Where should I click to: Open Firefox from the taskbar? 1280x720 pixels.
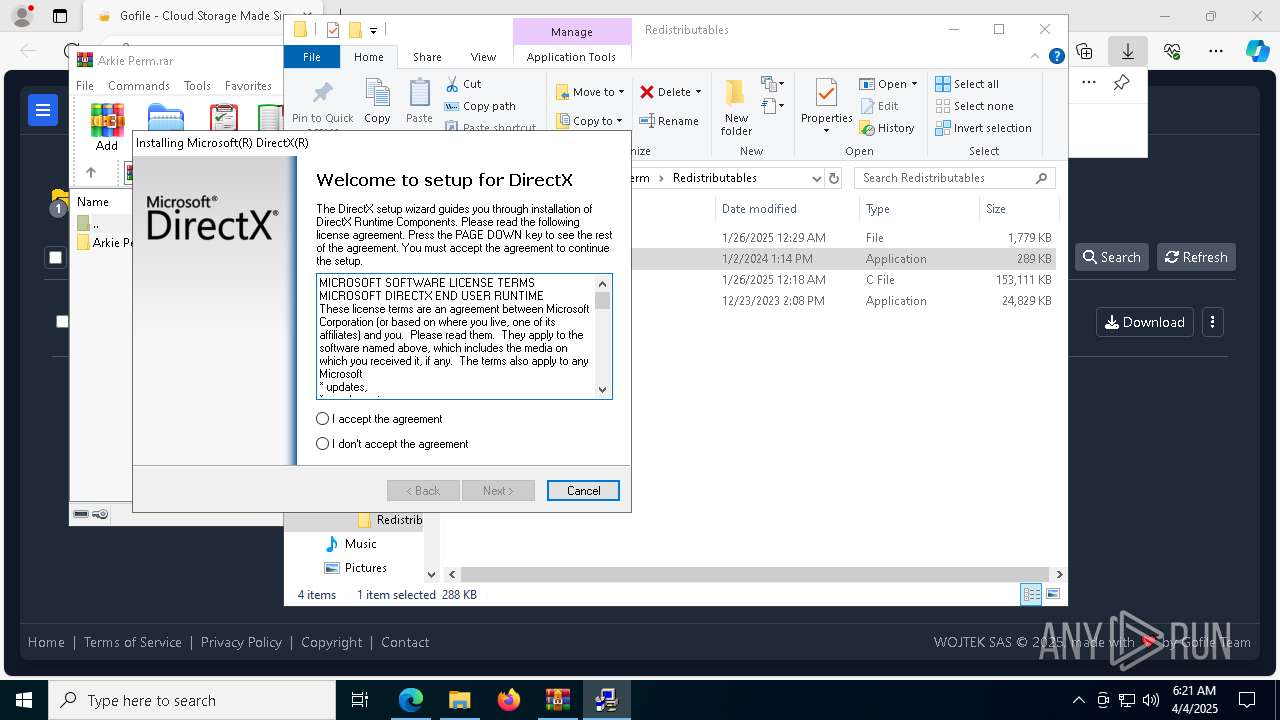click(509, 700)
